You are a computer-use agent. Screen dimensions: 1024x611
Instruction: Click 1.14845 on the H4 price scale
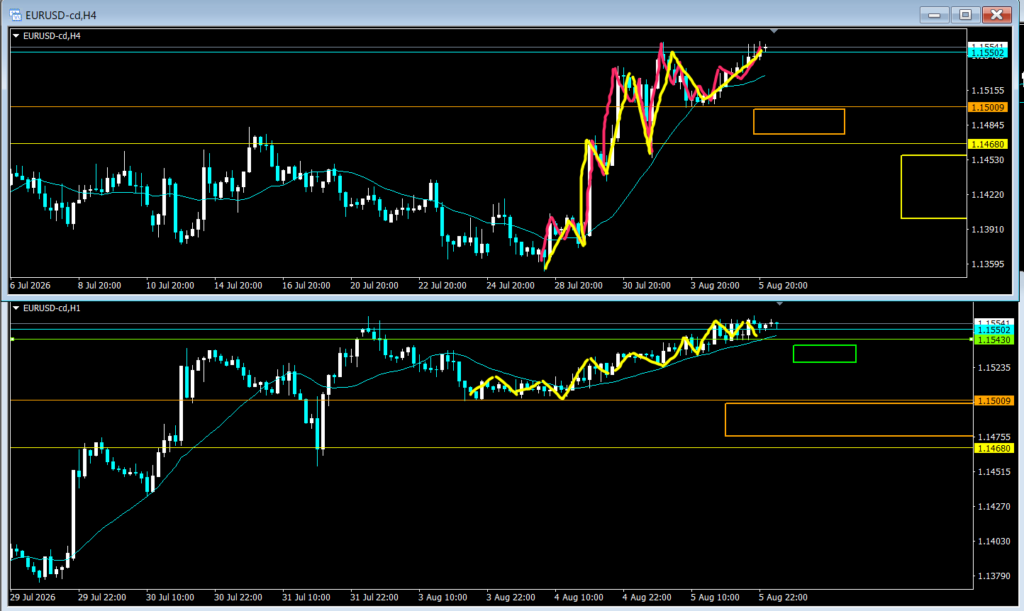[987, 125]
